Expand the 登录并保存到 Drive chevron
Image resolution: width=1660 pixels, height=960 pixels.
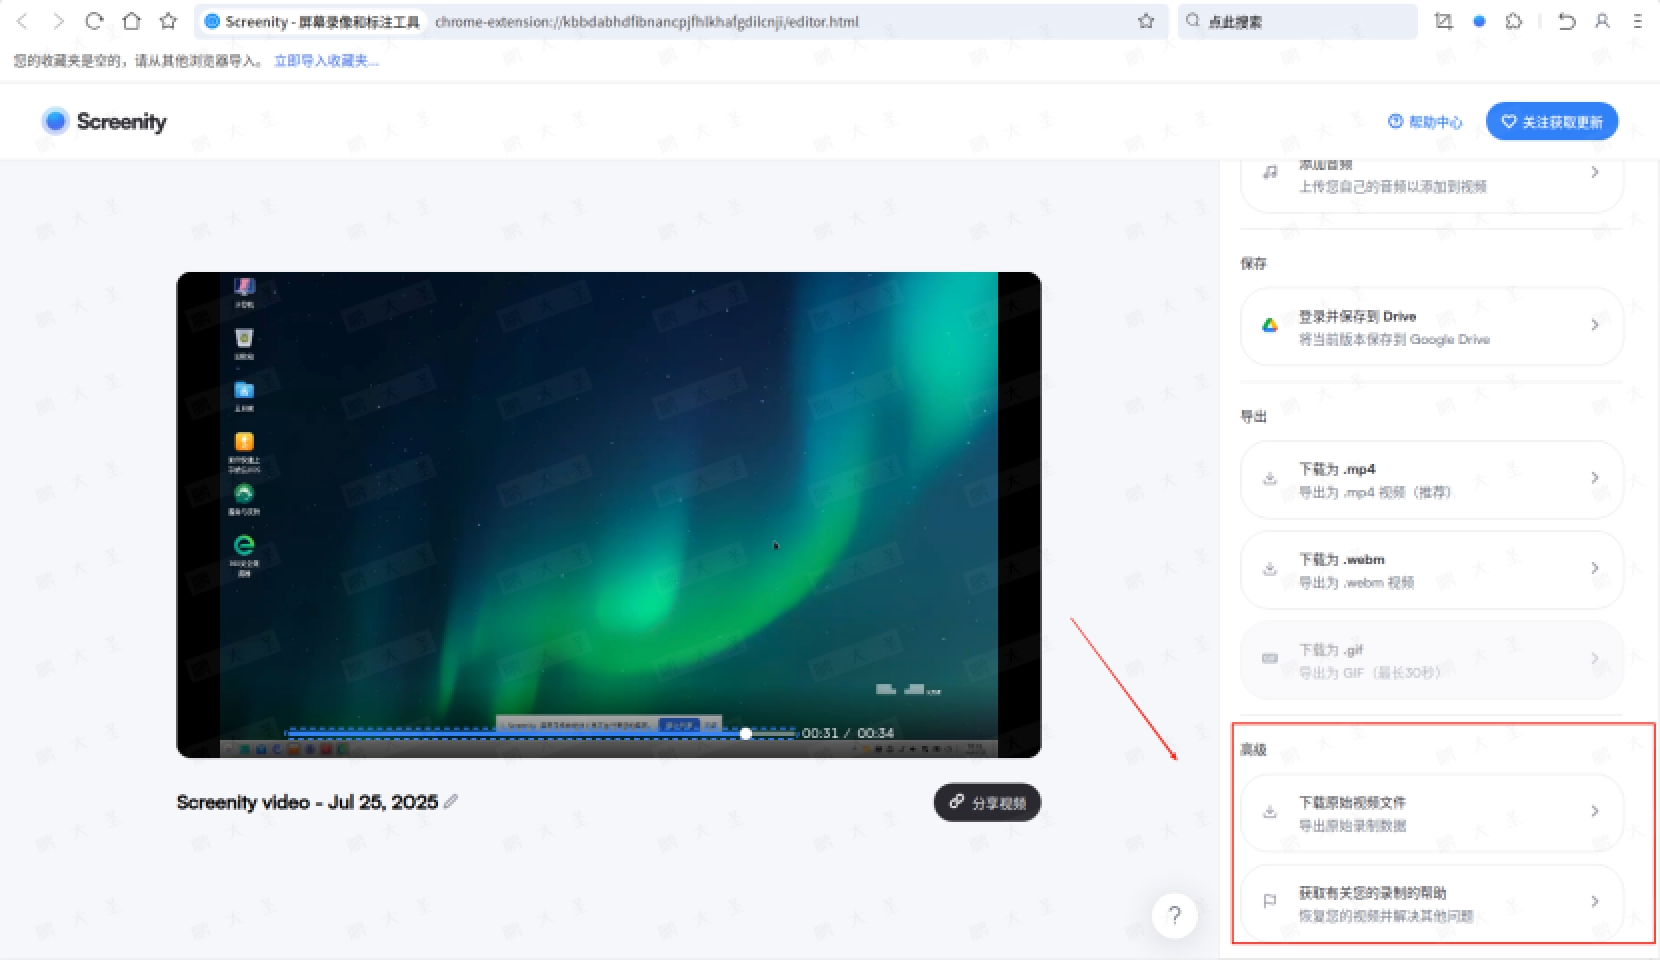pos(1596,326)
